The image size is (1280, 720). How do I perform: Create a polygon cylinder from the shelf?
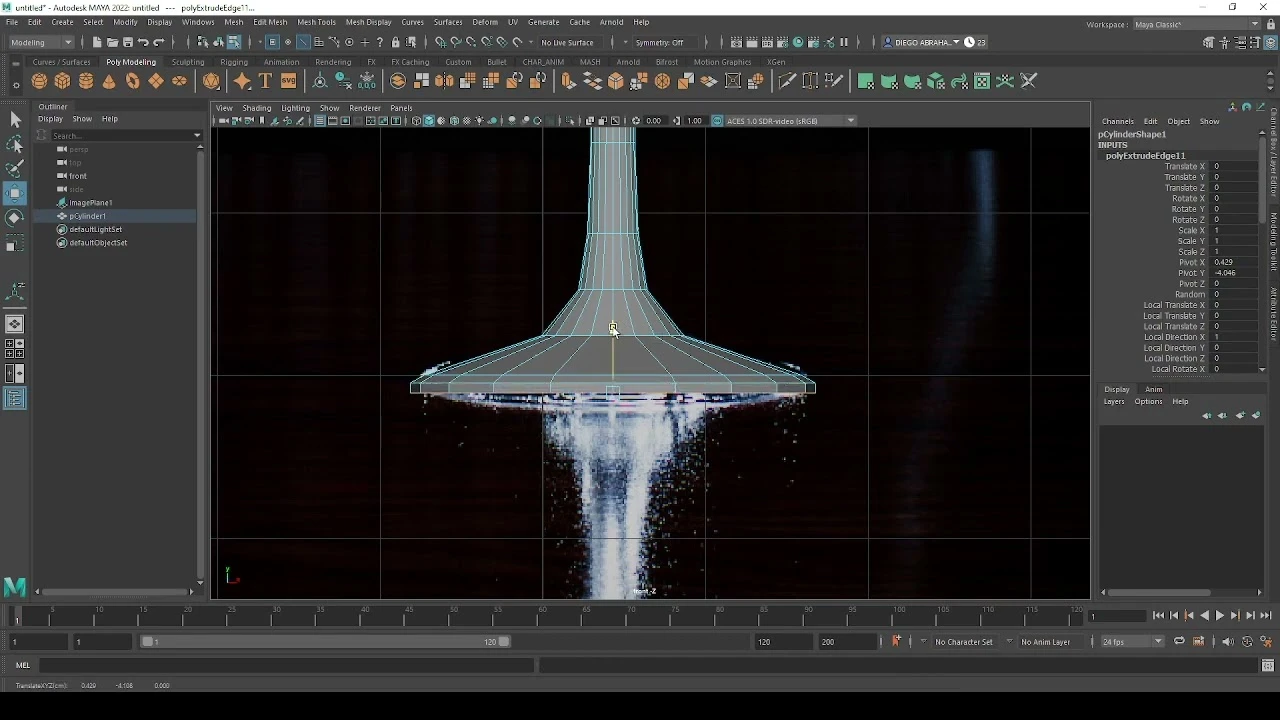click(86, 81)
